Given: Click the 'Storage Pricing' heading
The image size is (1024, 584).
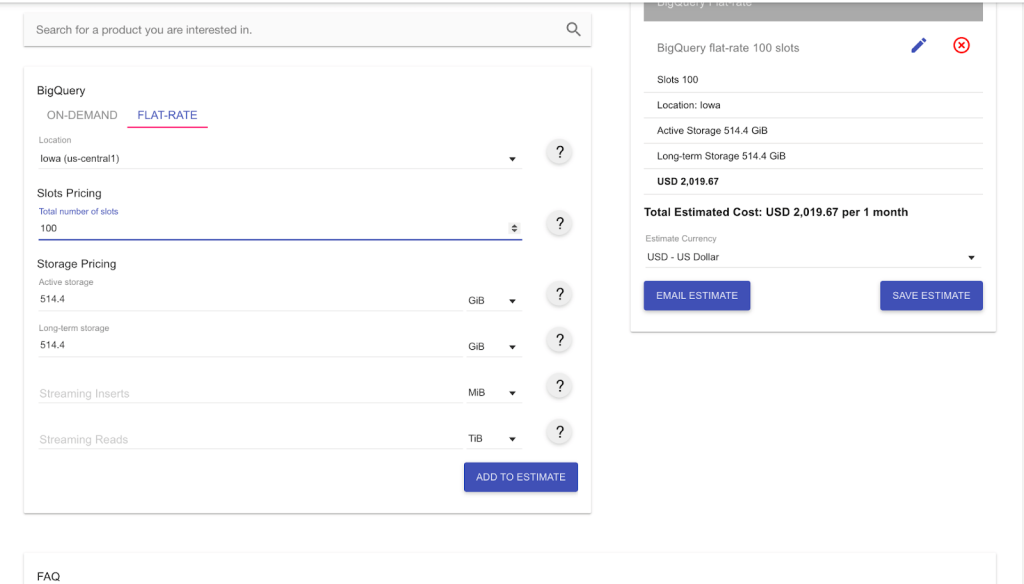Looking at the screenshot, I should pos(76,264).
